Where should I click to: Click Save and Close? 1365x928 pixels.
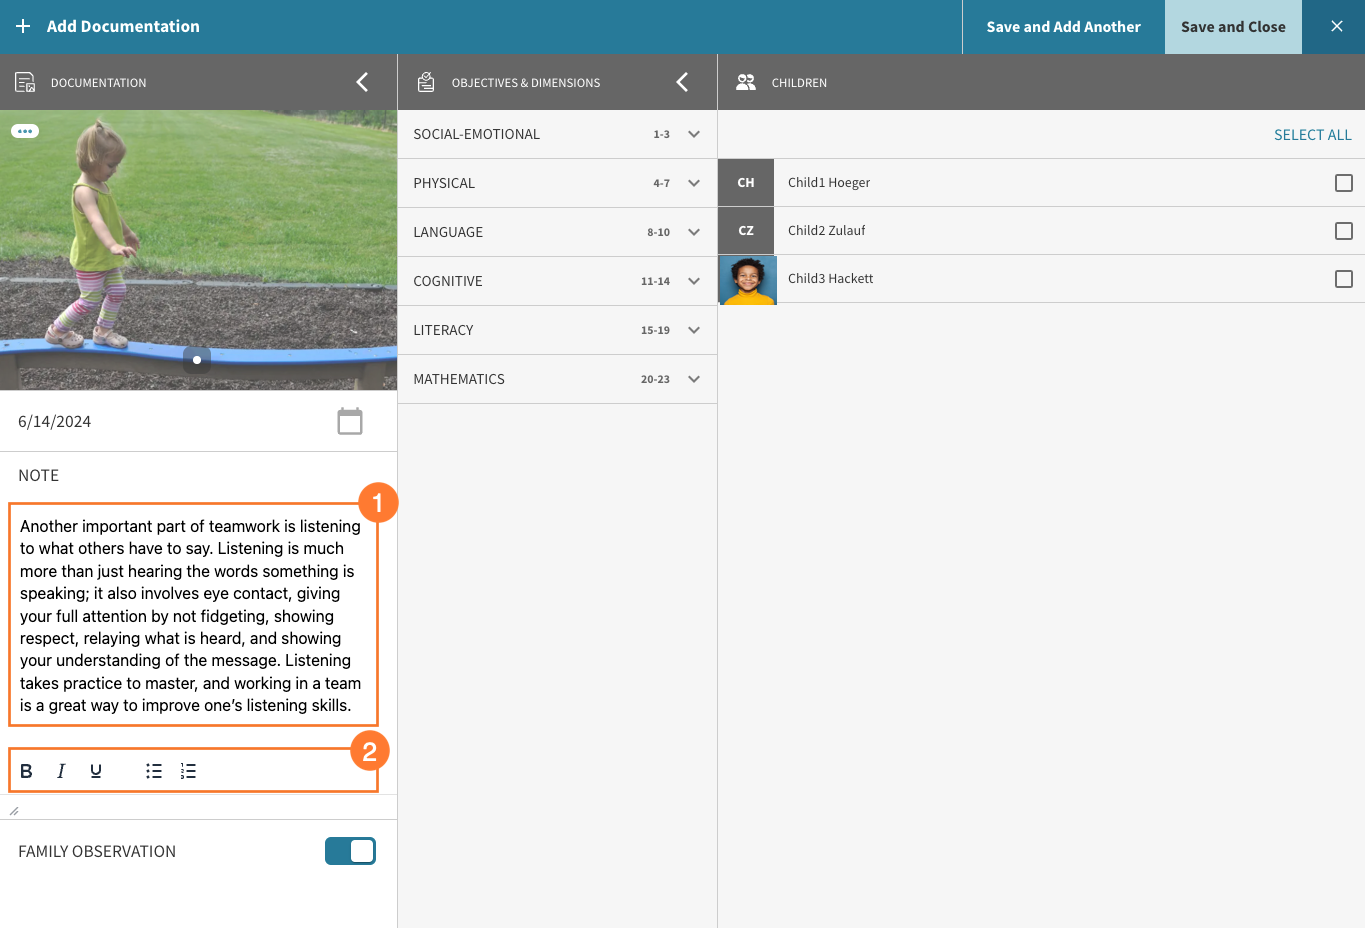pyautogui.click(x=1233, y=26)
